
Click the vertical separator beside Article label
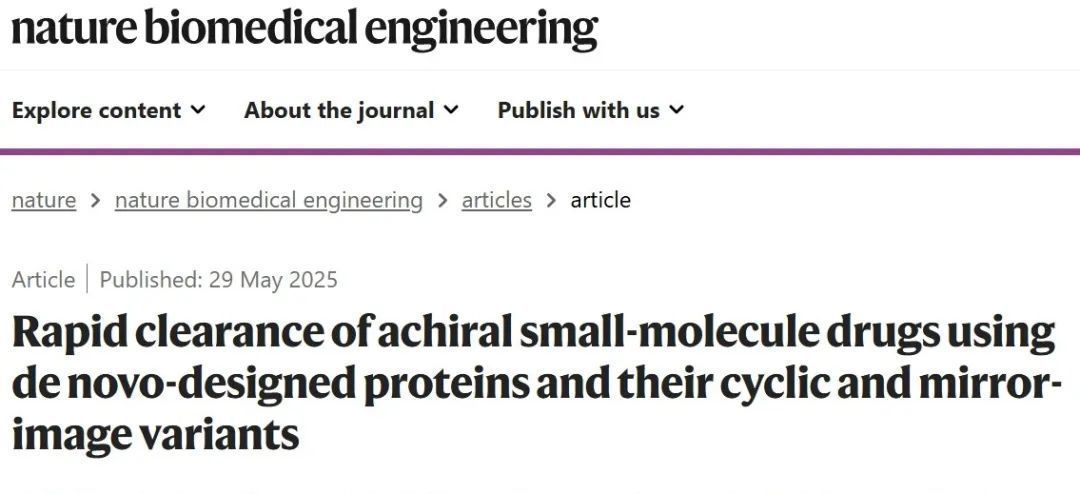point(87,279)
